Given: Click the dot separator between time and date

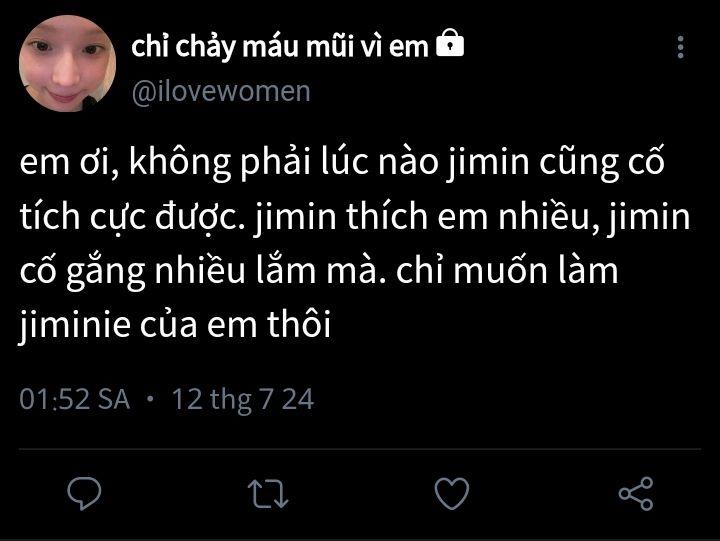Looking at the screenshot, I should point(150,400).
